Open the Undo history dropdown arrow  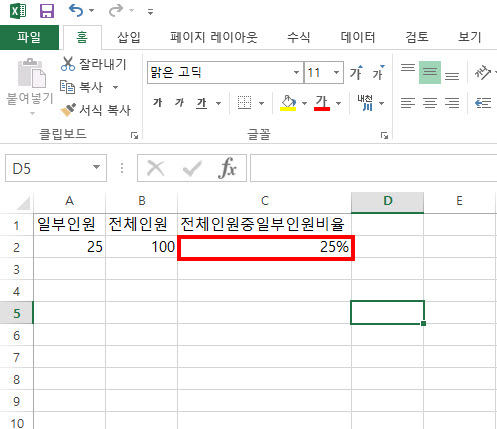click(x=91, y=11)
